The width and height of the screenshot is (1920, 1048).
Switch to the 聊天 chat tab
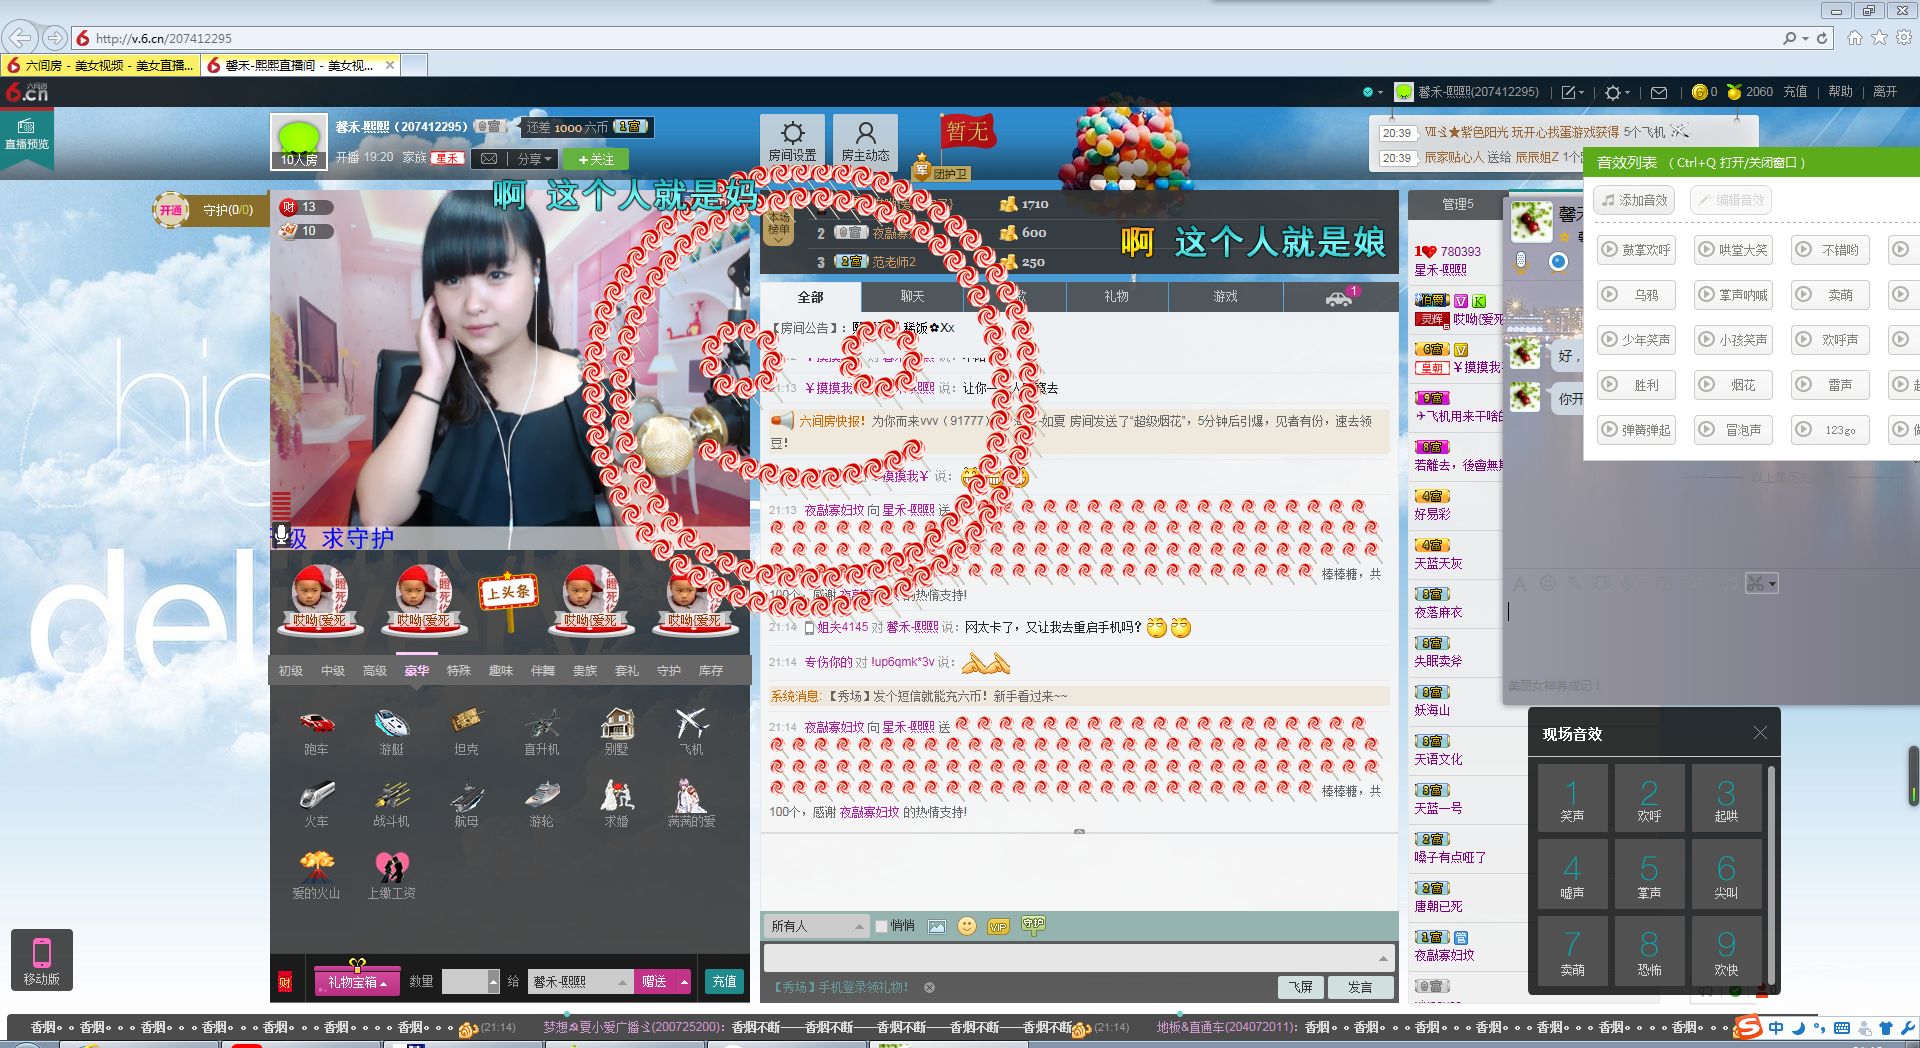click(x=912, y=297)
